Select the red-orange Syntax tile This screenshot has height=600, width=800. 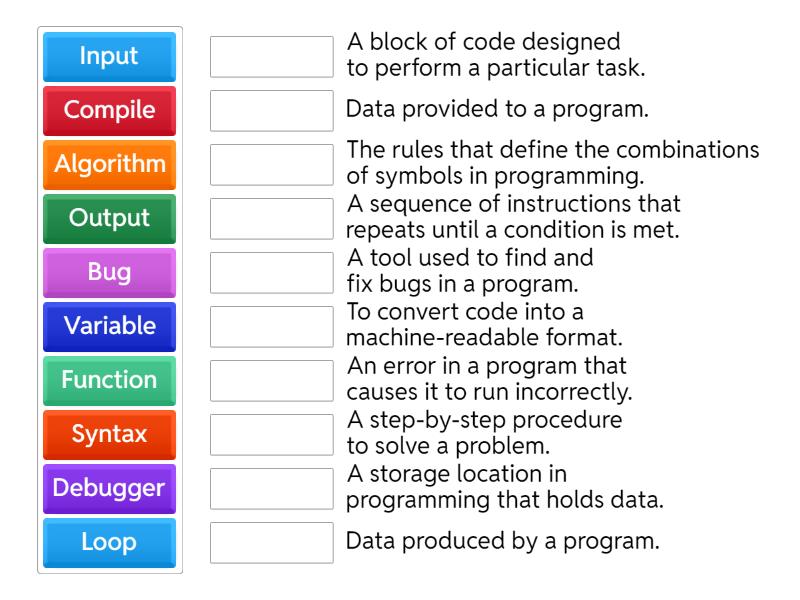coord(109,434)
